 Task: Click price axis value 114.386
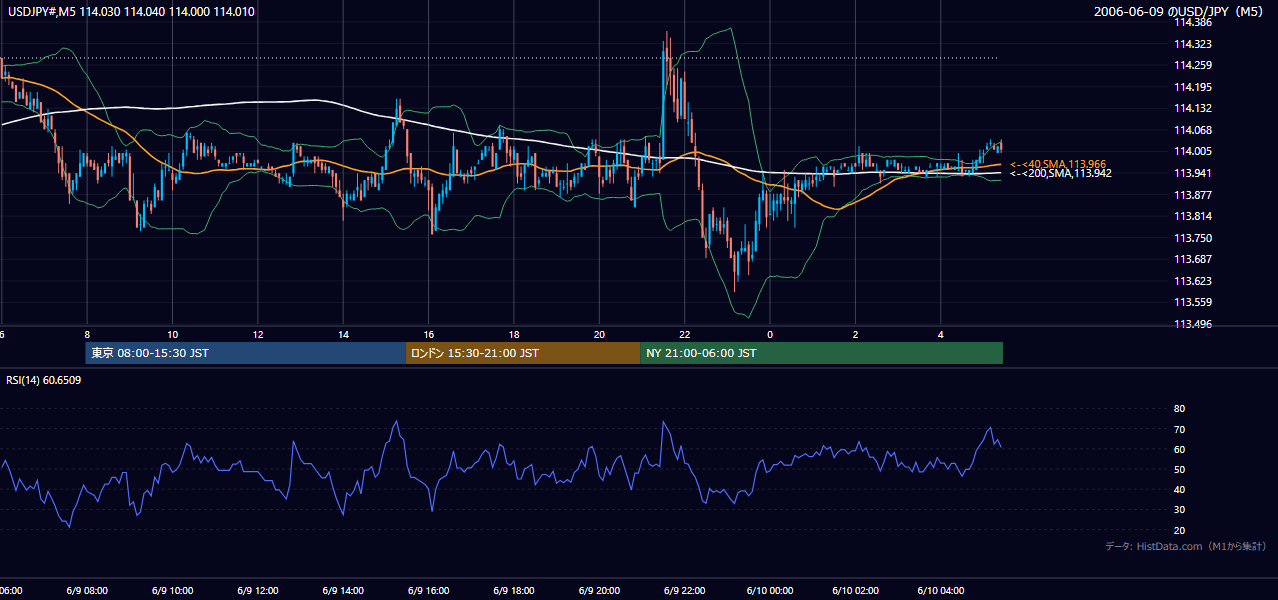[1191, 22]
